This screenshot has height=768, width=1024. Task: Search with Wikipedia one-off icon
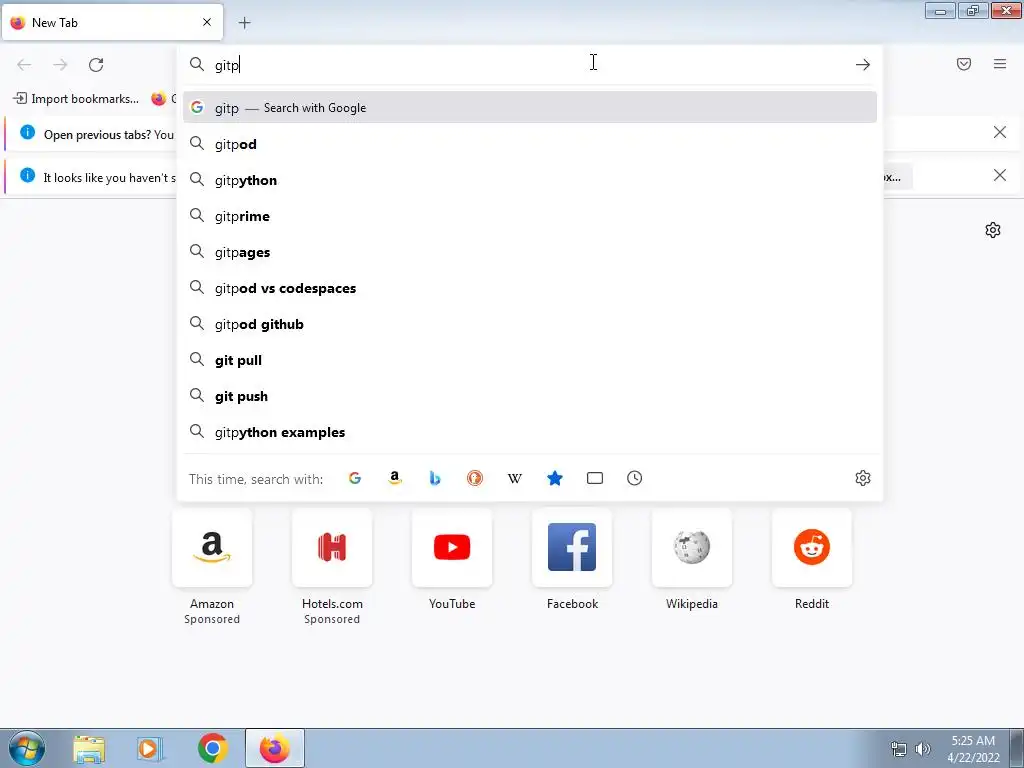[515, 478]
